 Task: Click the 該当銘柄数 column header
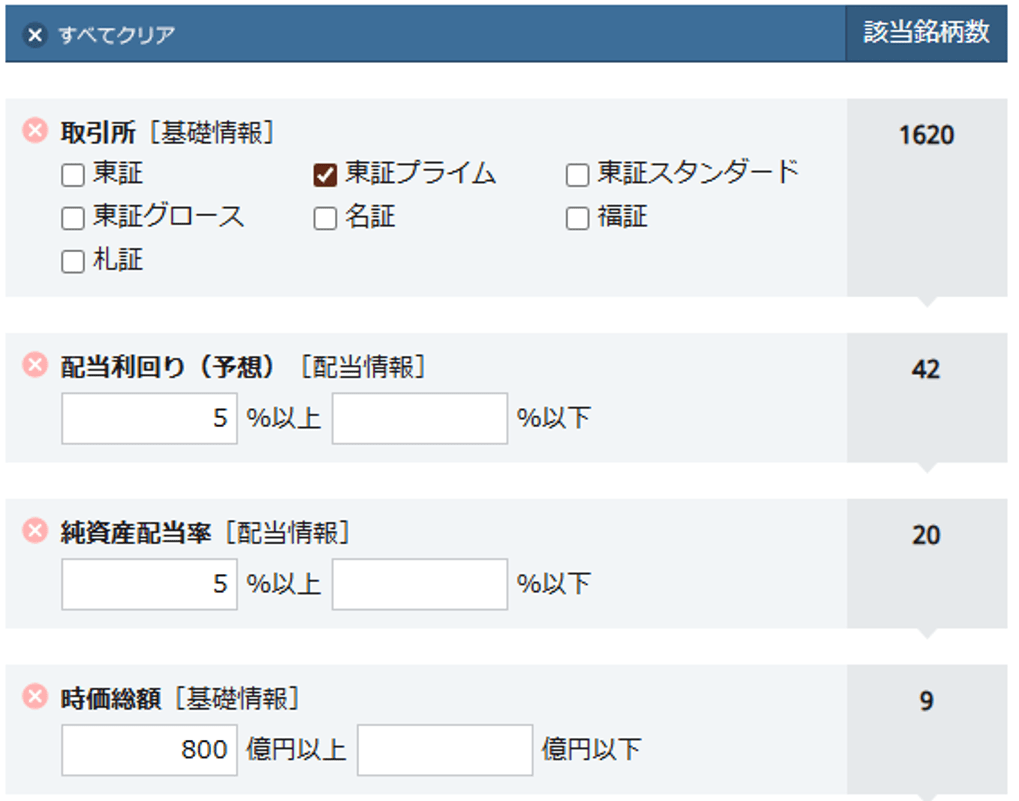click(x=926, y=32)
